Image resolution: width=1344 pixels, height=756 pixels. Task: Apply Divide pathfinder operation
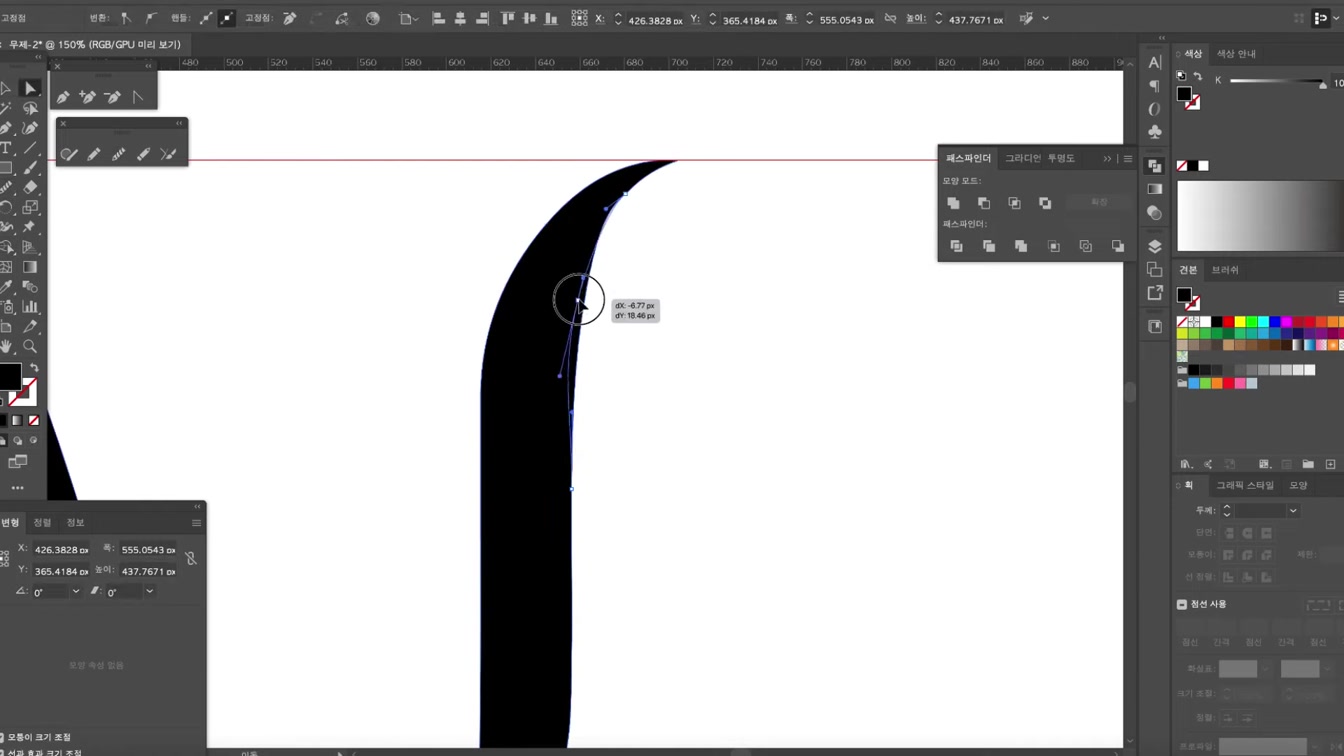pyautogui.click(x=956, y=246)
